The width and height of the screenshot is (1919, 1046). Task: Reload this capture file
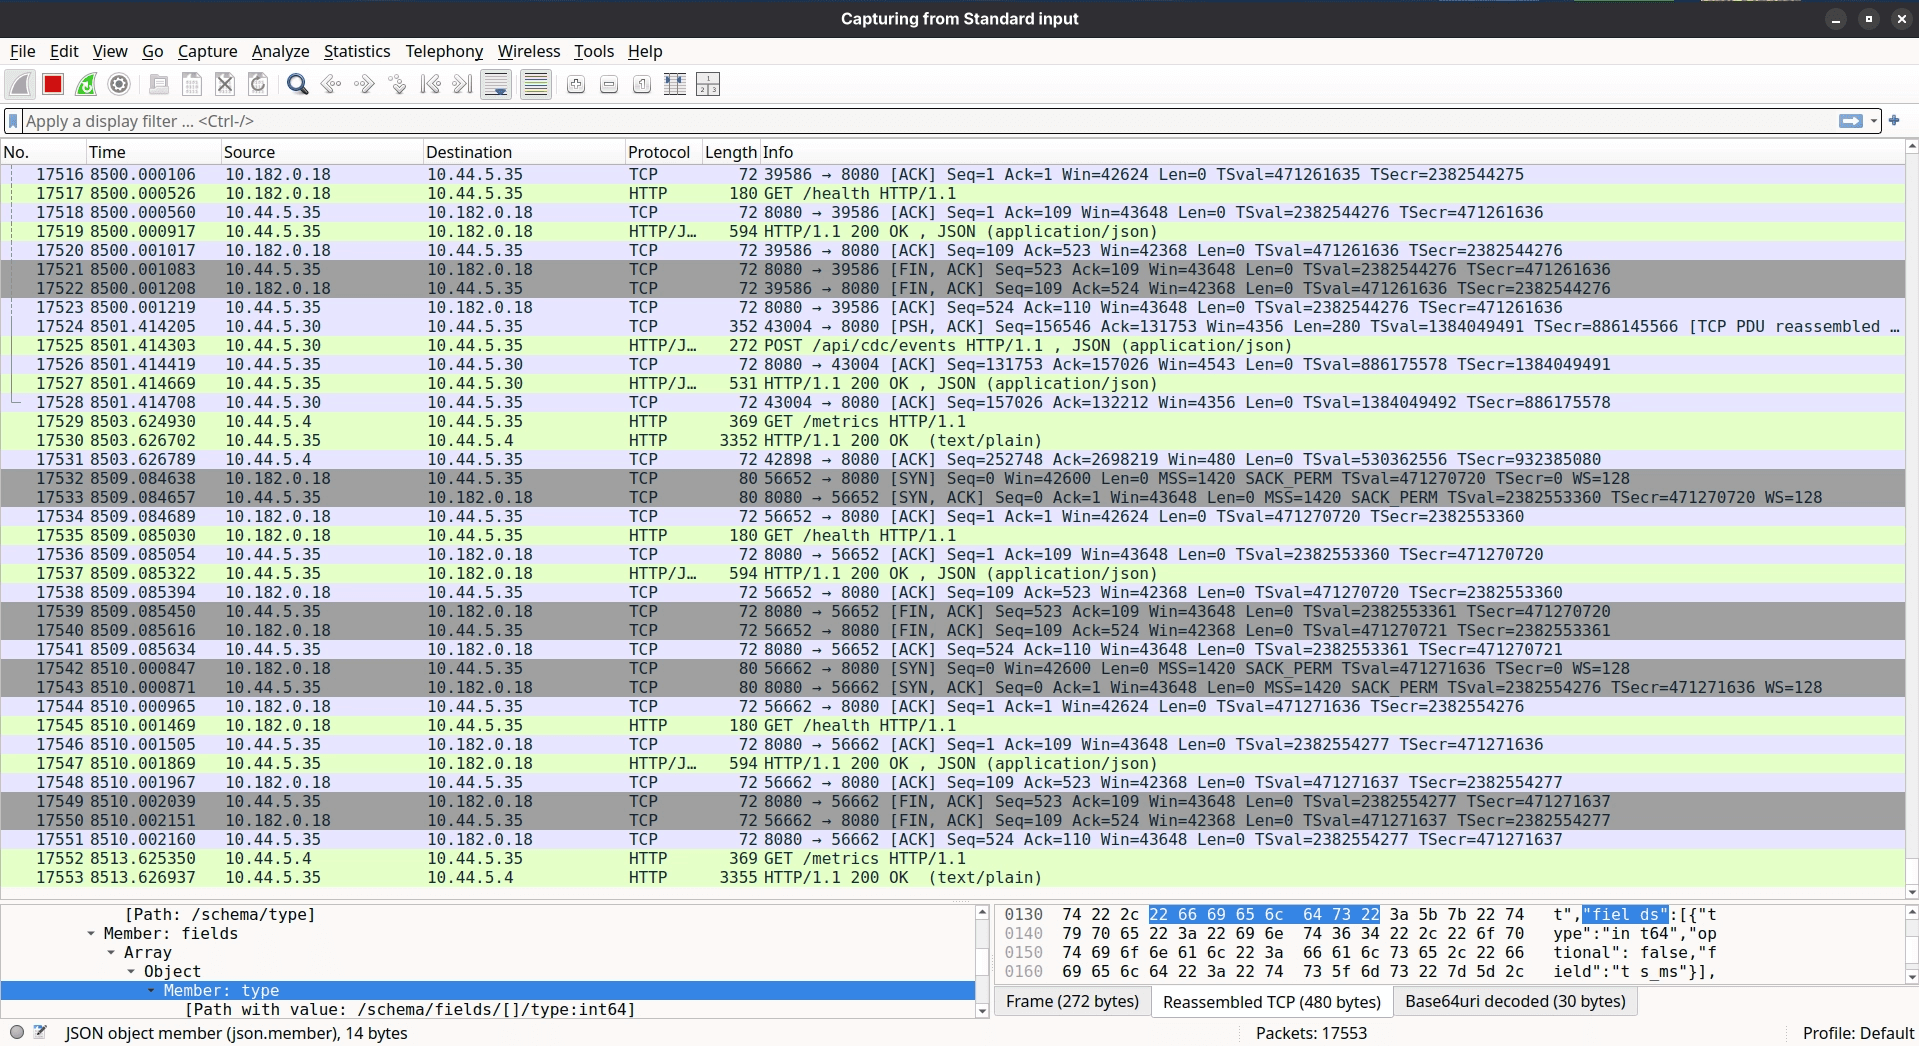(x=258, y=85)
